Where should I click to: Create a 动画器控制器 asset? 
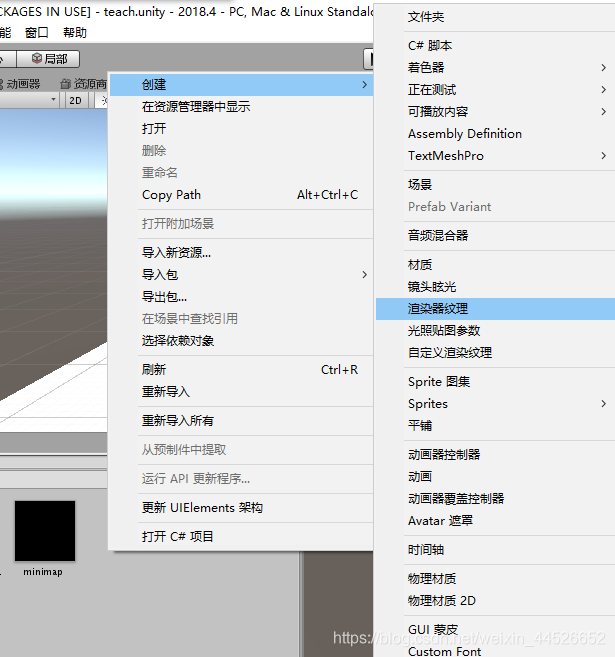click(x=495, y=455)
